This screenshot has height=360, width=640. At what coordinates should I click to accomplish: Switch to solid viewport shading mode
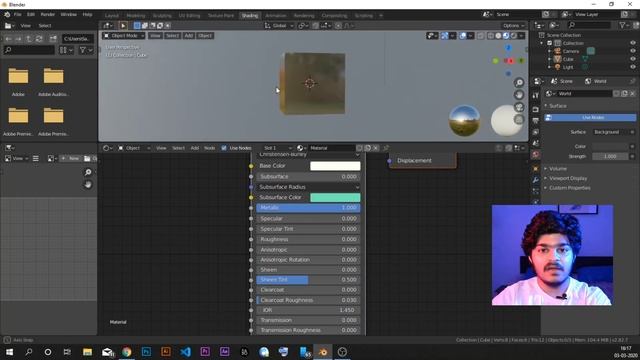[498, 36]
